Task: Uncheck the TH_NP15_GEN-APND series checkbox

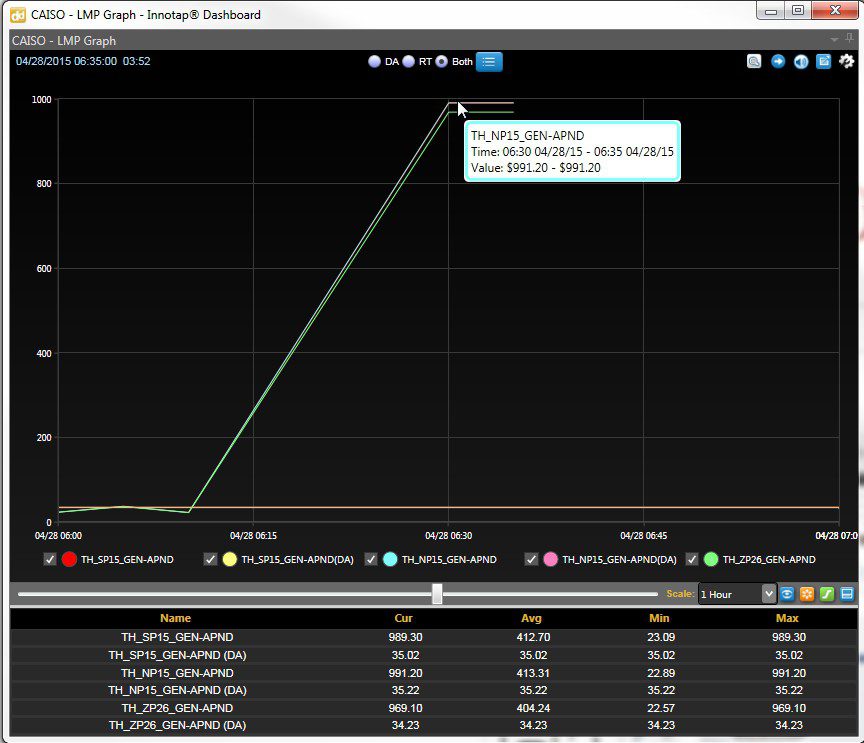Action: [371, 559]
